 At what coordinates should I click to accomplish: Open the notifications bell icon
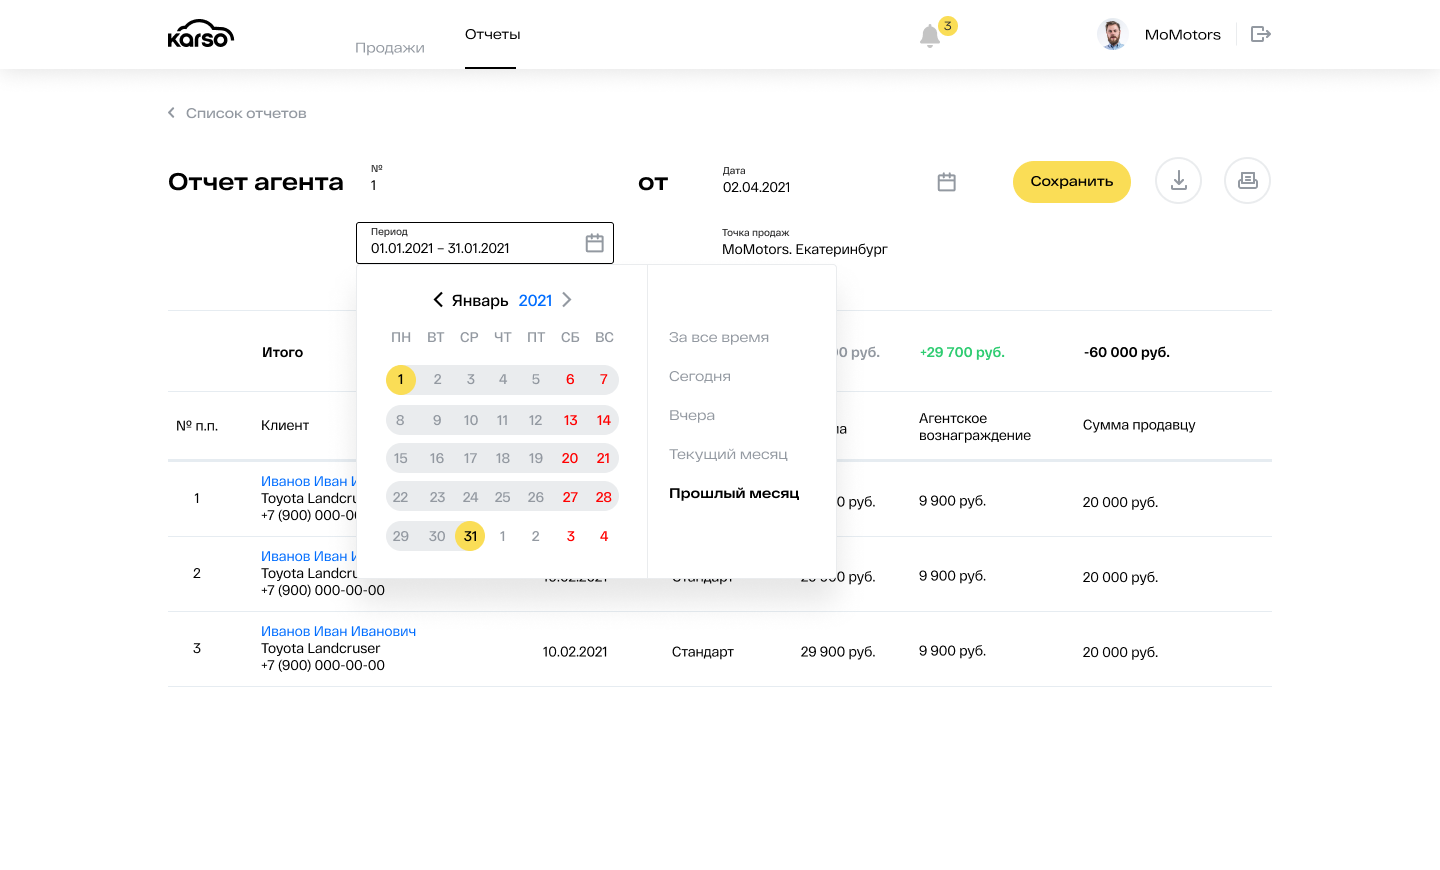(x=930, y=36)
